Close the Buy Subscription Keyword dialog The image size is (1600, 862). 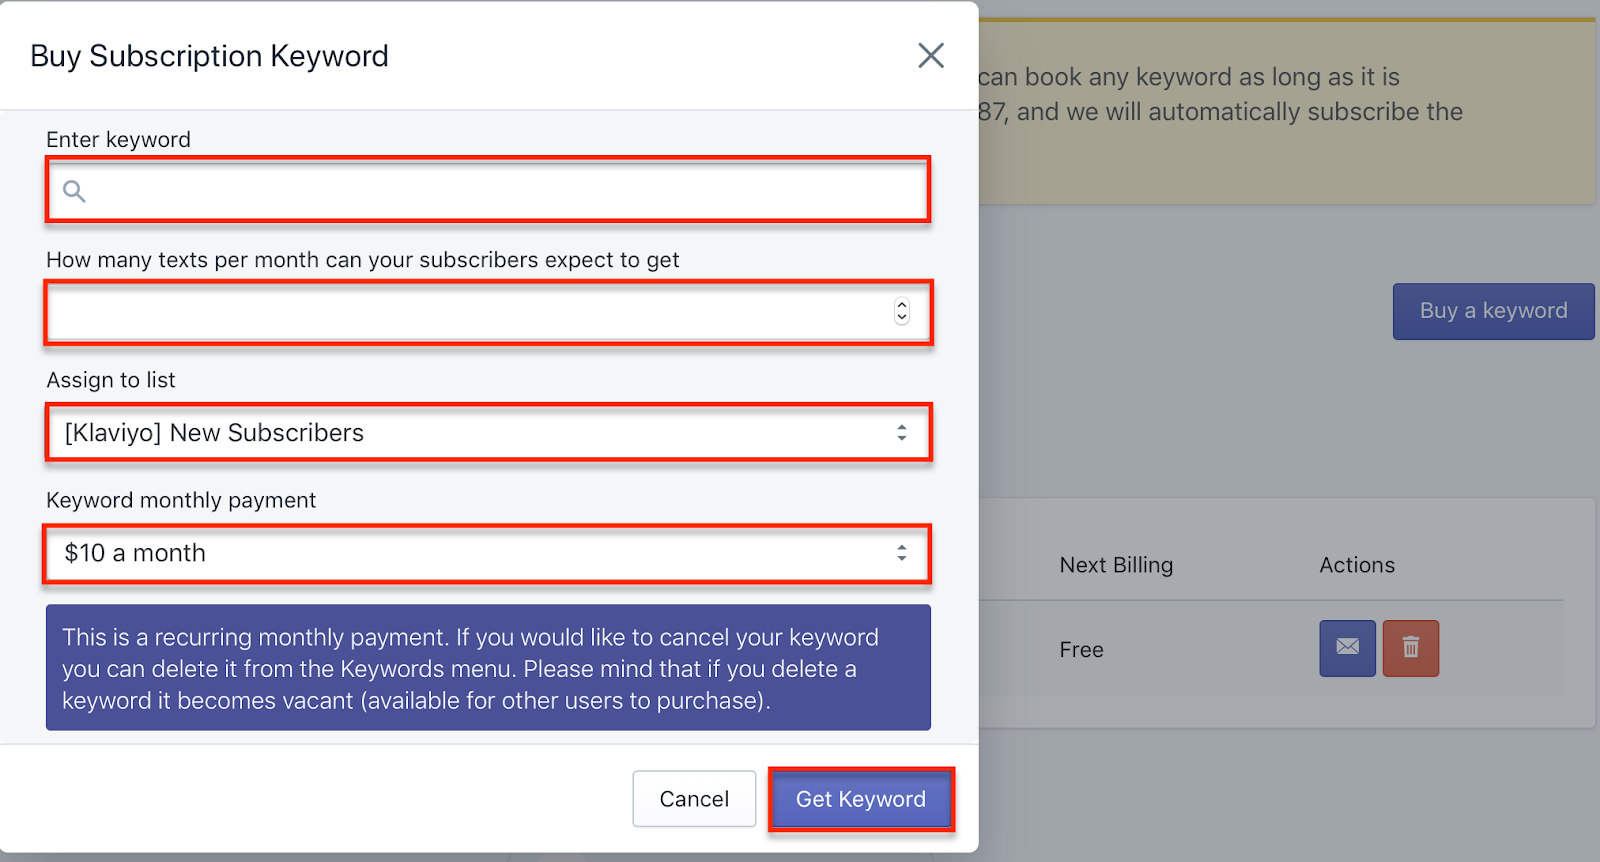pos(931,56)
